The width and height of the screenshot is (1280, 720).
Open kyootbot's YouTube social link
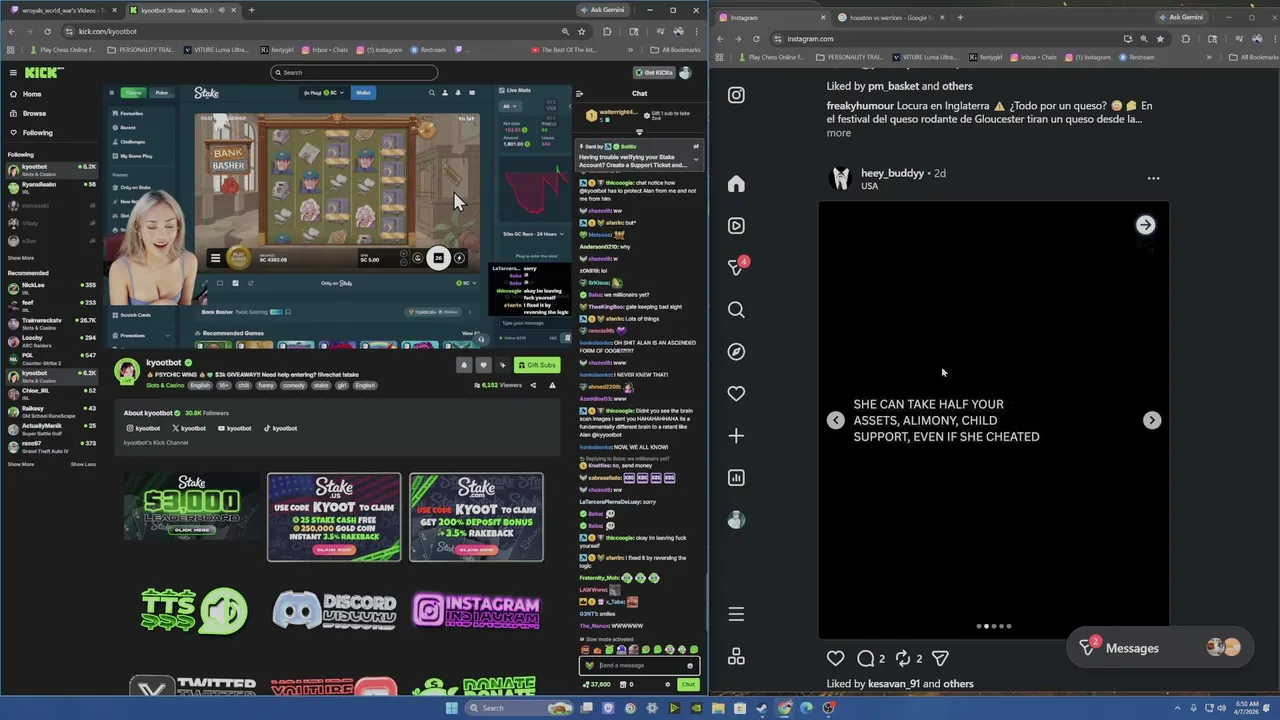[233, 428]
